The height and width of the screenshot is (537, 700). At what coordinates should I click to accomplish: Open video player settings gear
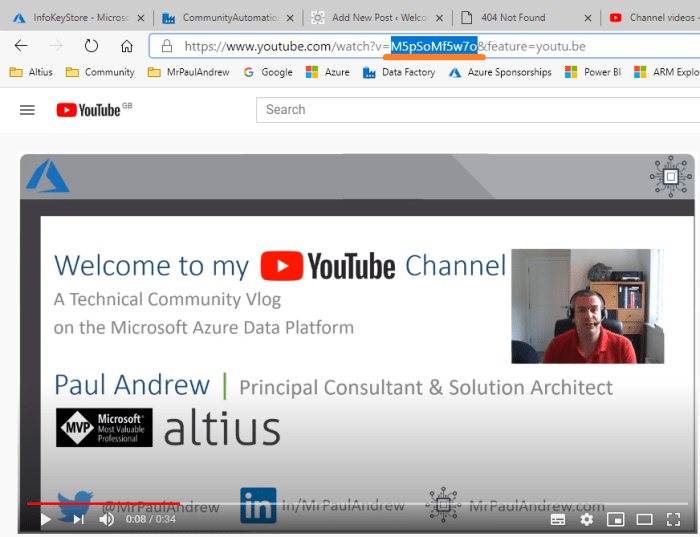click(x=587, y=519)
